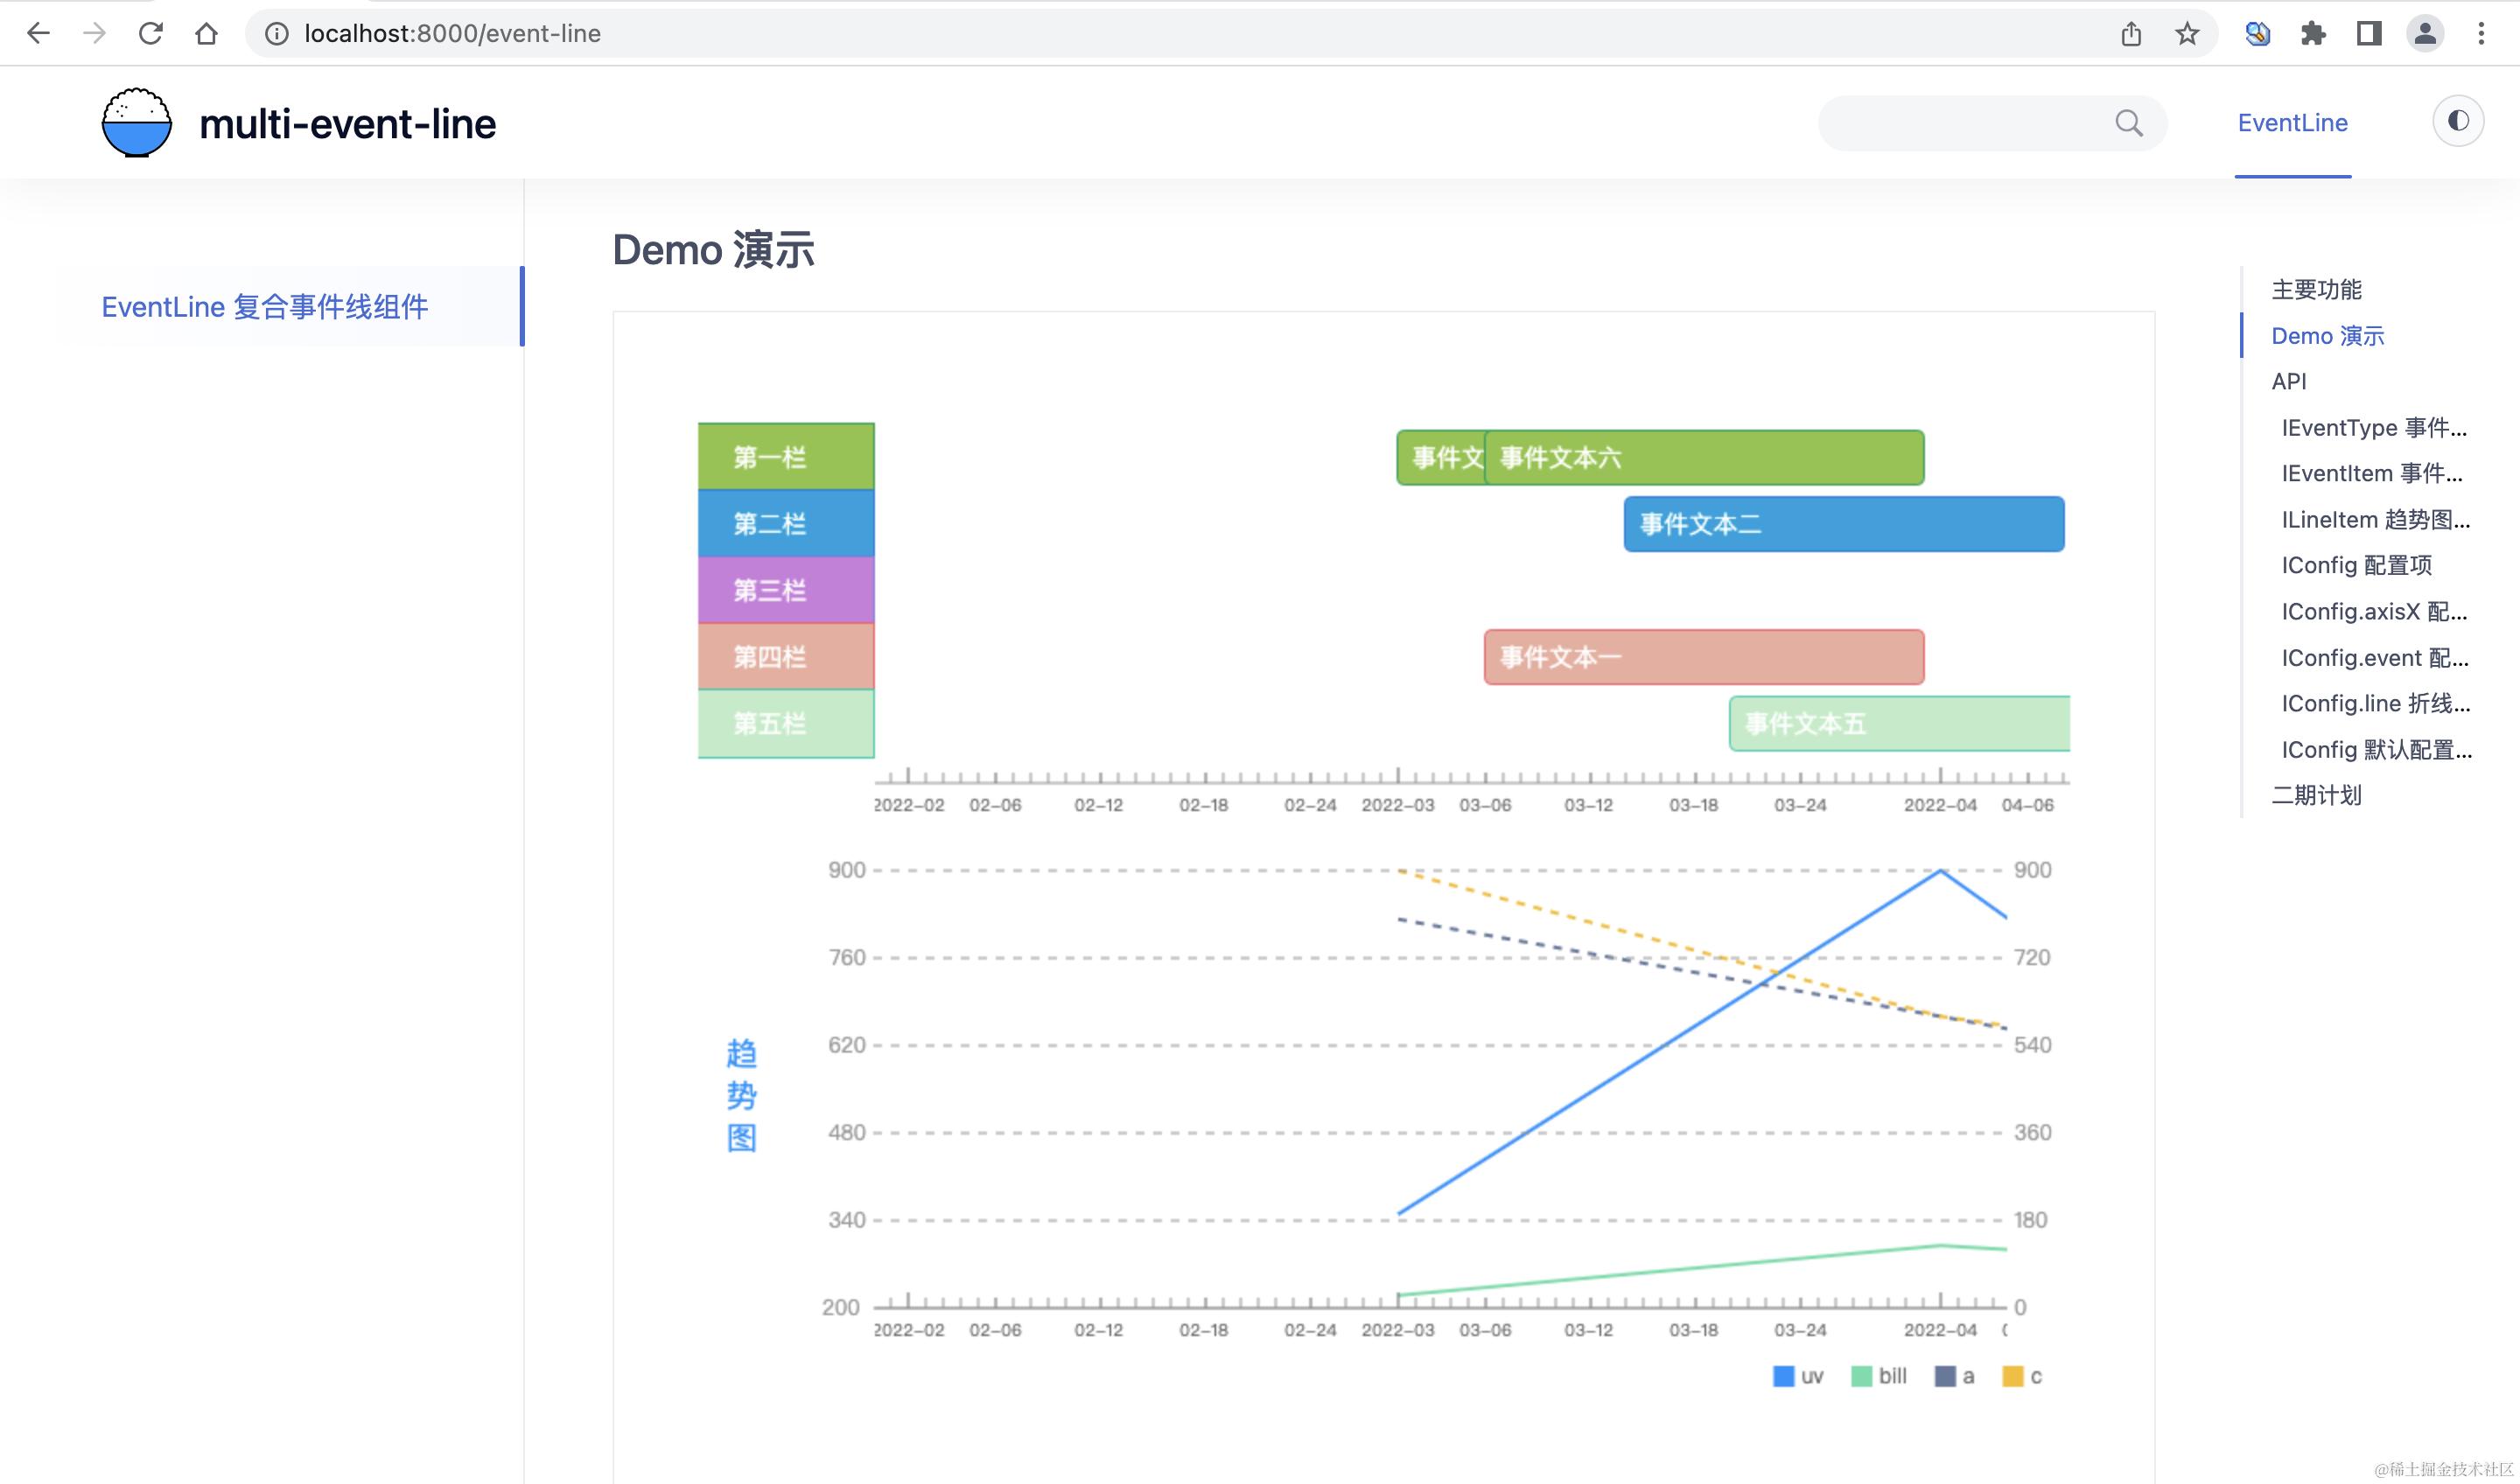Click the magnifier search icon
Viewport: 2520px width, 1484px height.
tap(2129, 123)
